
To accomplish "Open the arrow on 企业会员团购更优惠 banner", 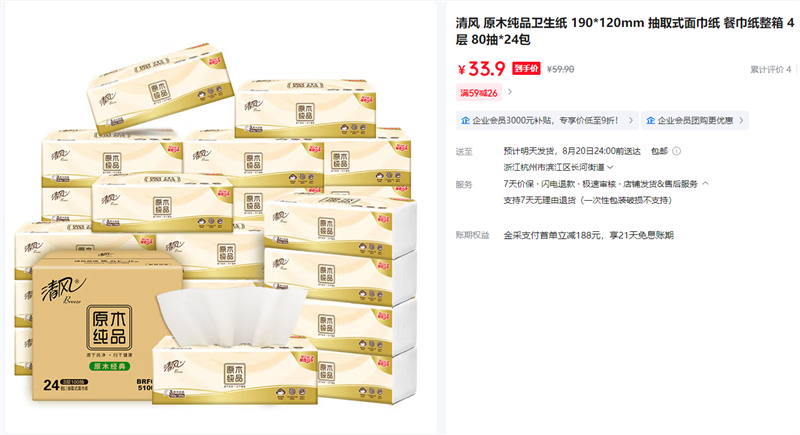I will [x=741, y=120].
